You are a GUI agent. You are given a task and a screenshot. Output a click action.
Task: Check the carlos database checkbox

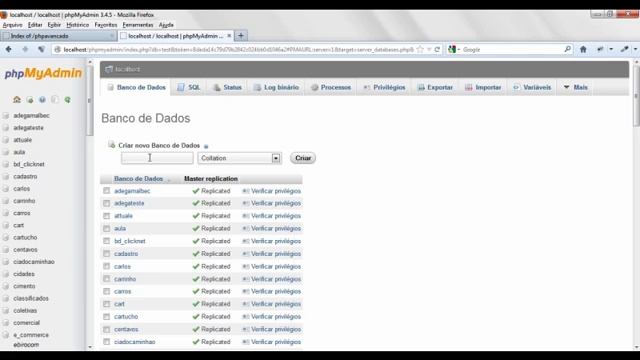(x=107, y=266)
